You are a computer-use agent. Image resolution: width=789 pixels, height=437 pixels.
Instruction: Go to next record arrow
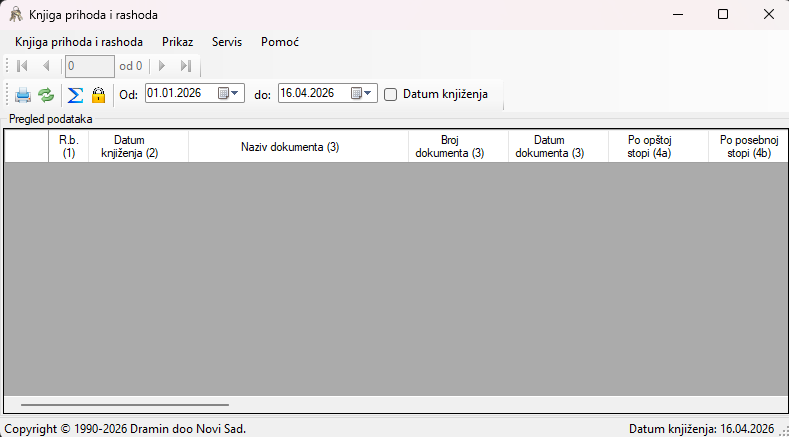tap(162, 66)
